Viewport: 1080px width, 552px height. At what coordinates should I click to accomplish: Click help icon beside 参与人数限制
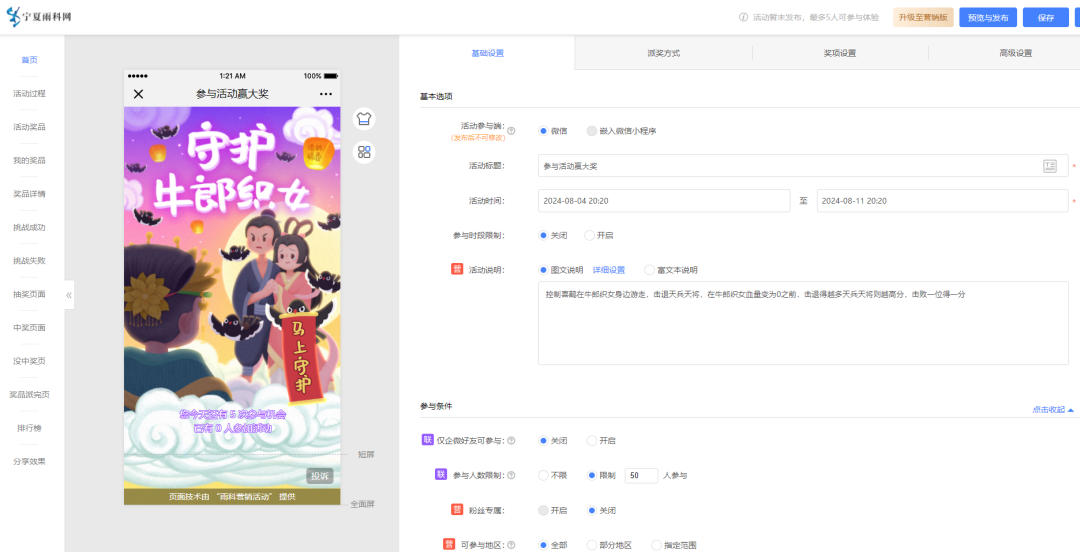click(x=512, y=475)
